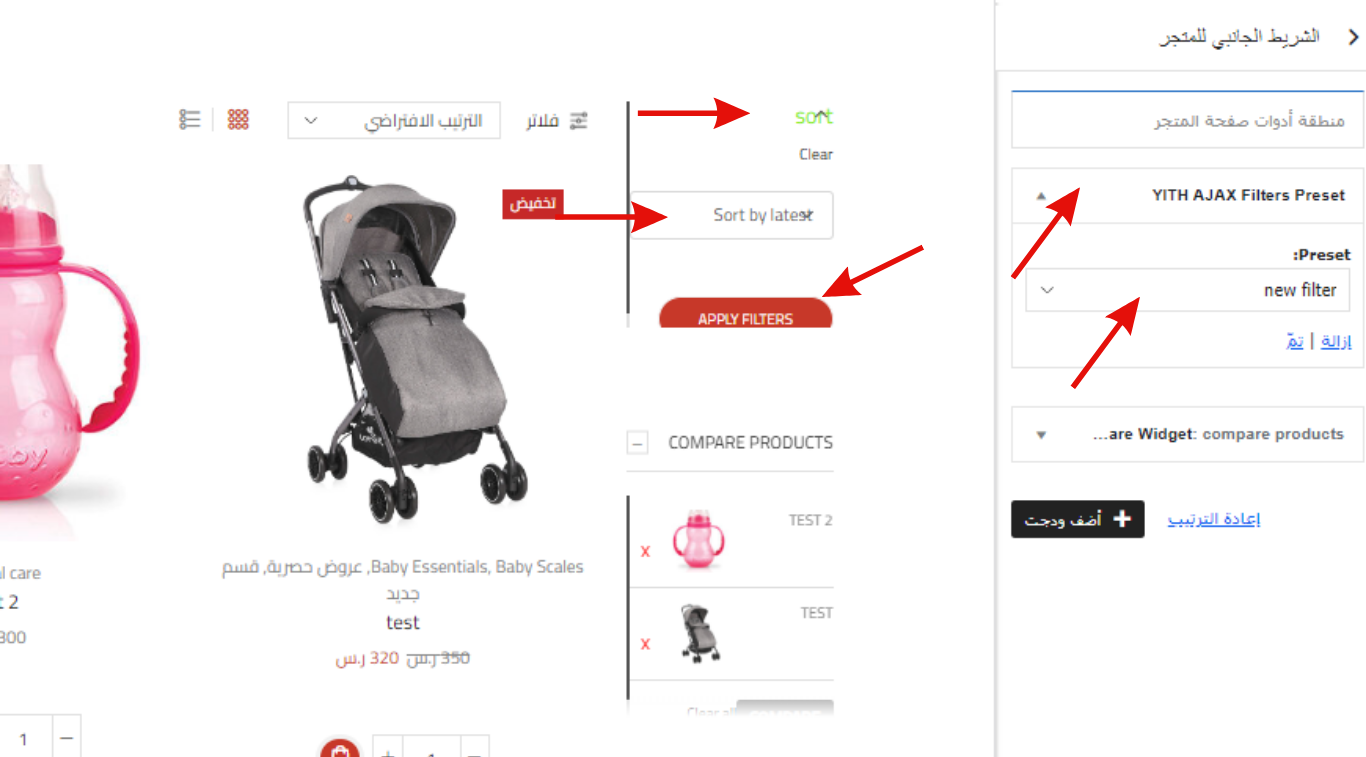The height and width of the screenshot is (757, 1366).
Task: Remove TEST stroller from compare list
Action: tap(645, 644)
